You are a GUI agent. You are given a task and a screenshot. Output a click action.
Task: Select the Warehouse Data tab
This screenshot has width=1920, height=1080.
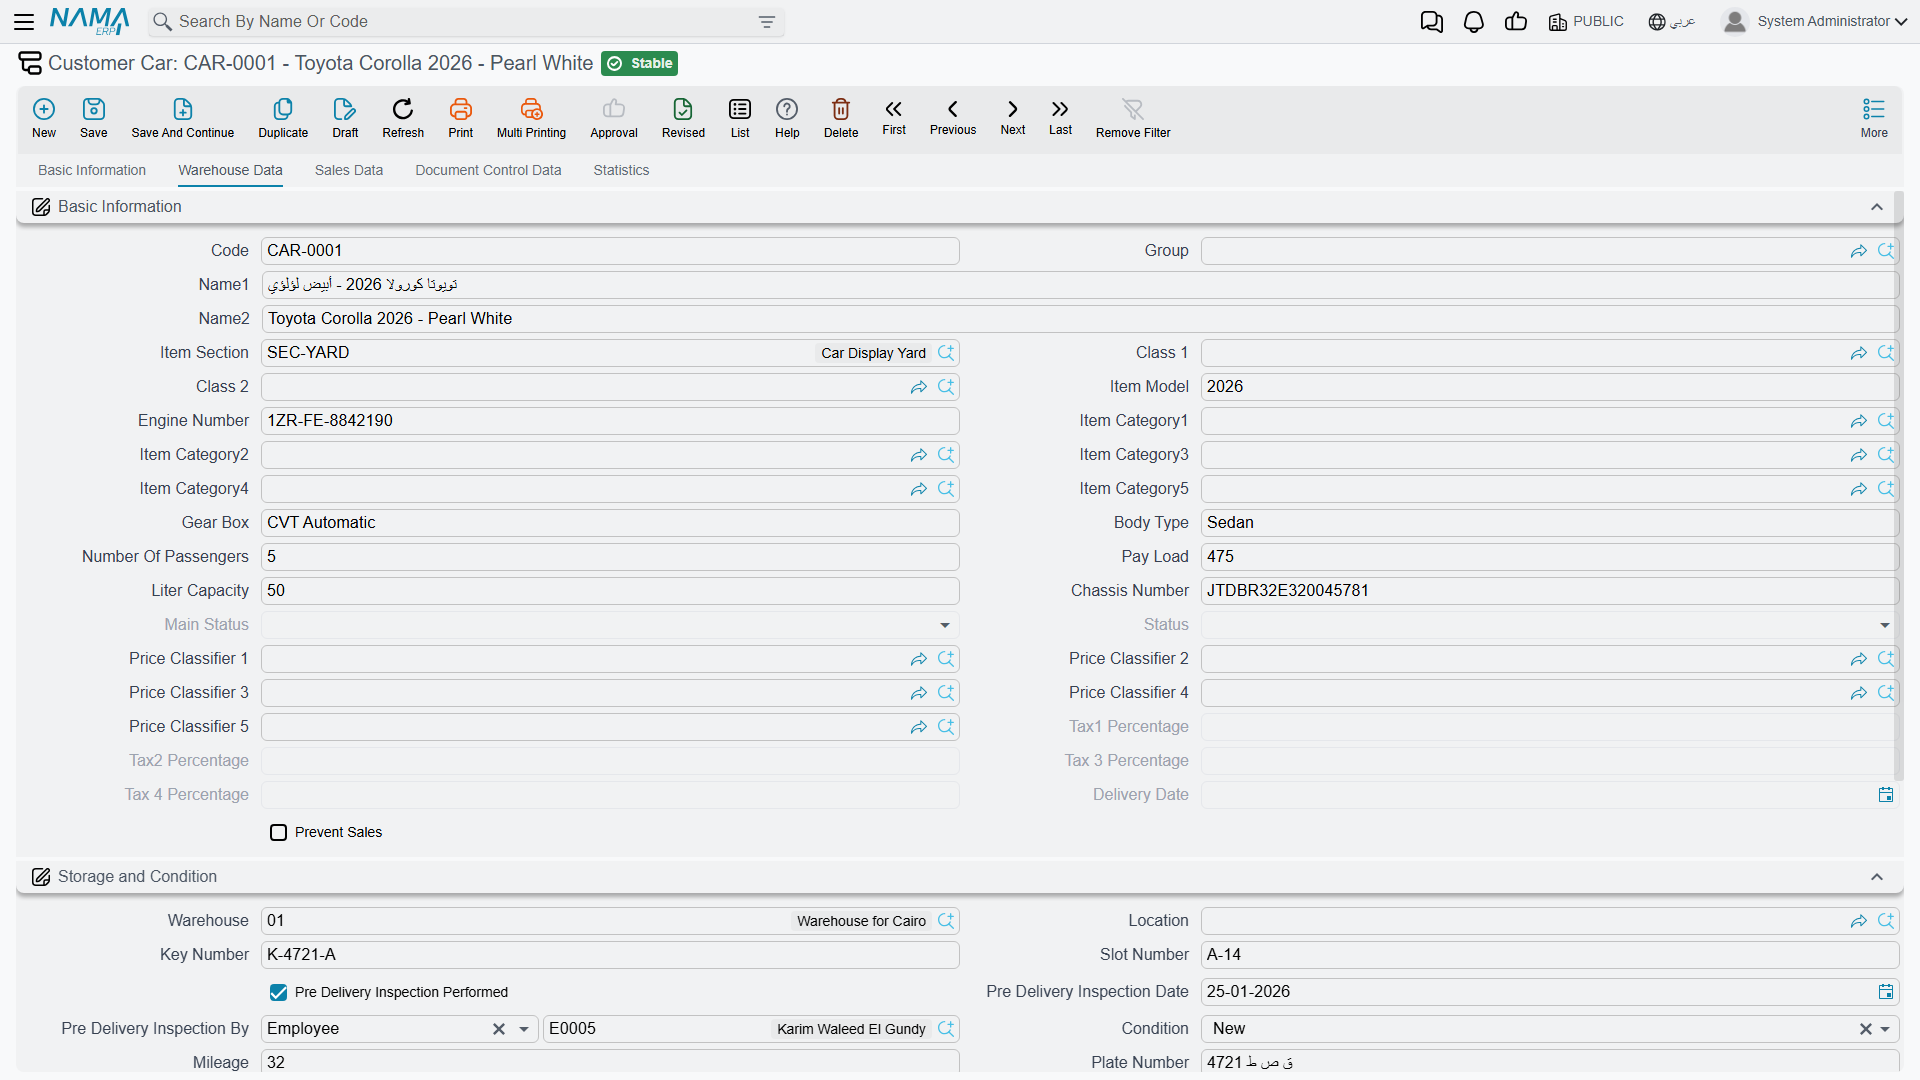pos(230,170)
